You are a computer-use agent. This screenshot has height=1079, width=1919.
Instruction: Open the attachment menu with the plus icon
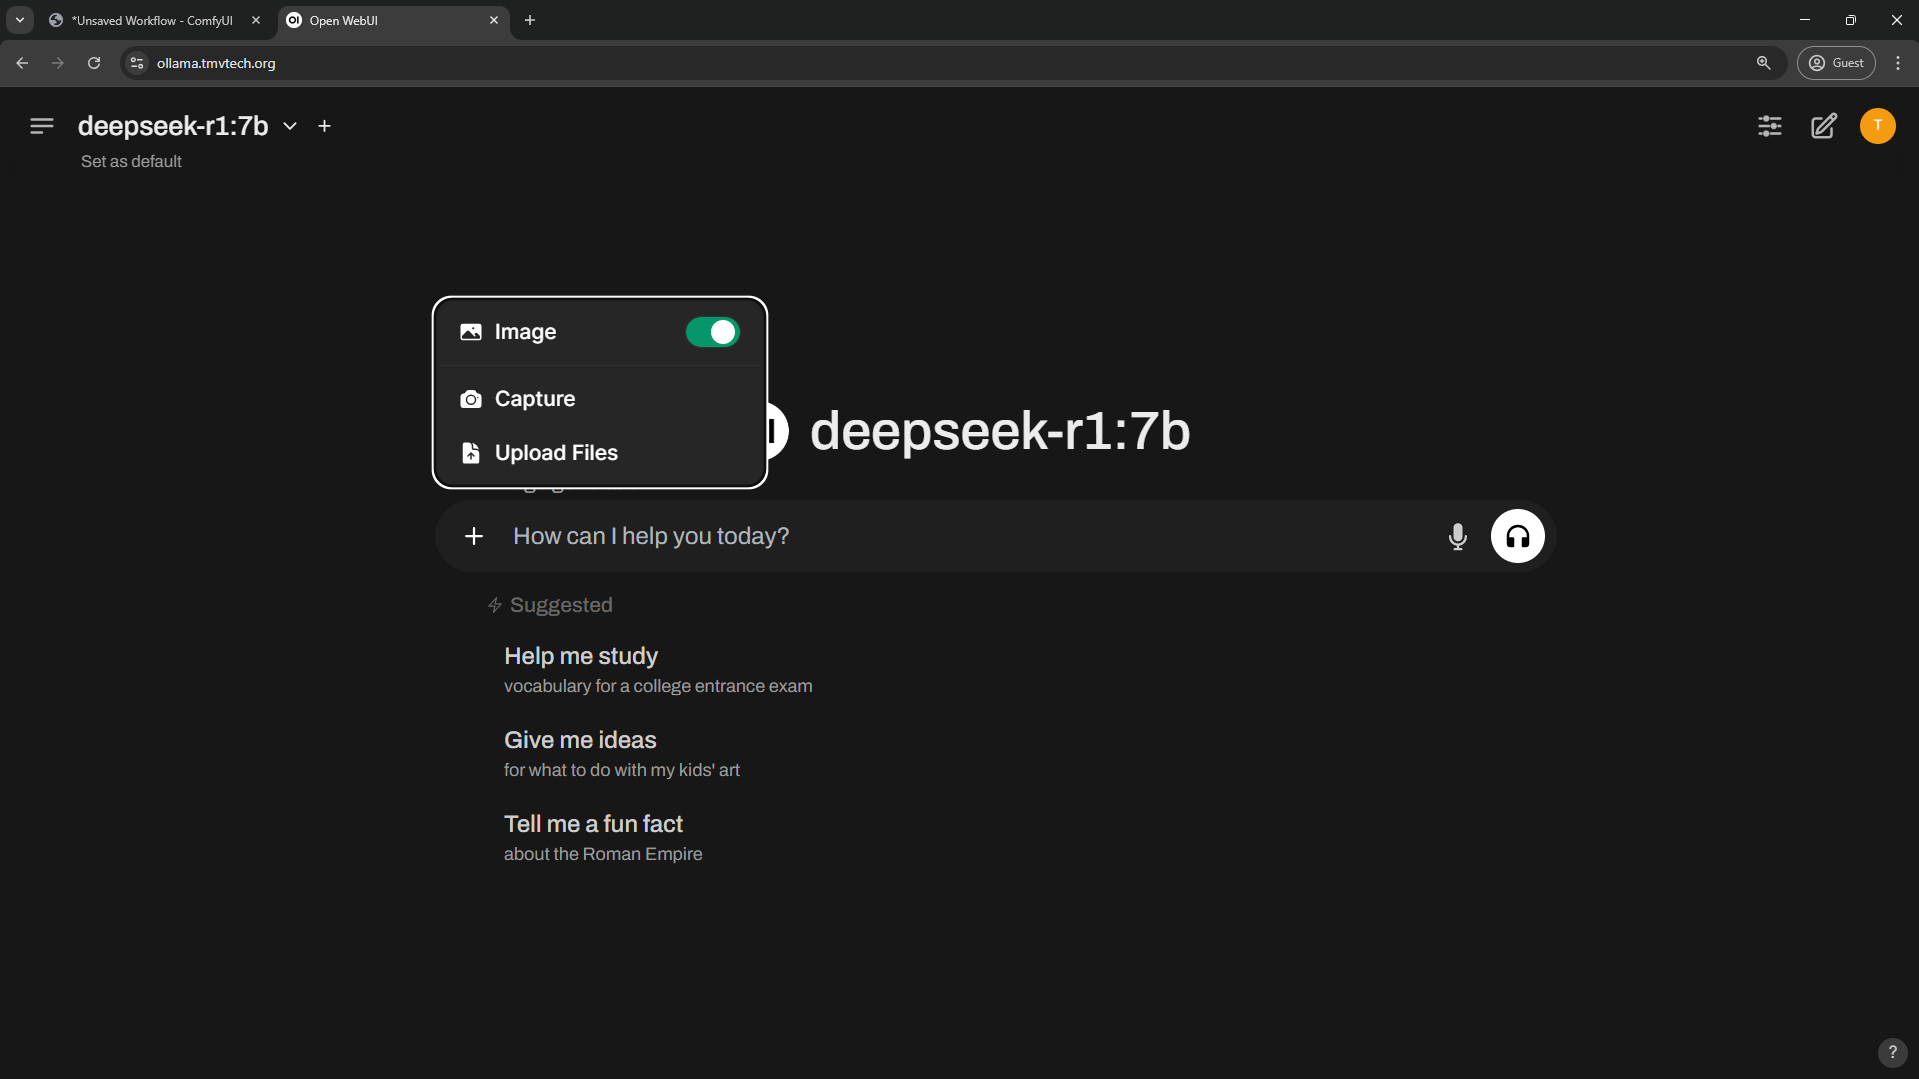pyautogui.click(x=473, y=536)
